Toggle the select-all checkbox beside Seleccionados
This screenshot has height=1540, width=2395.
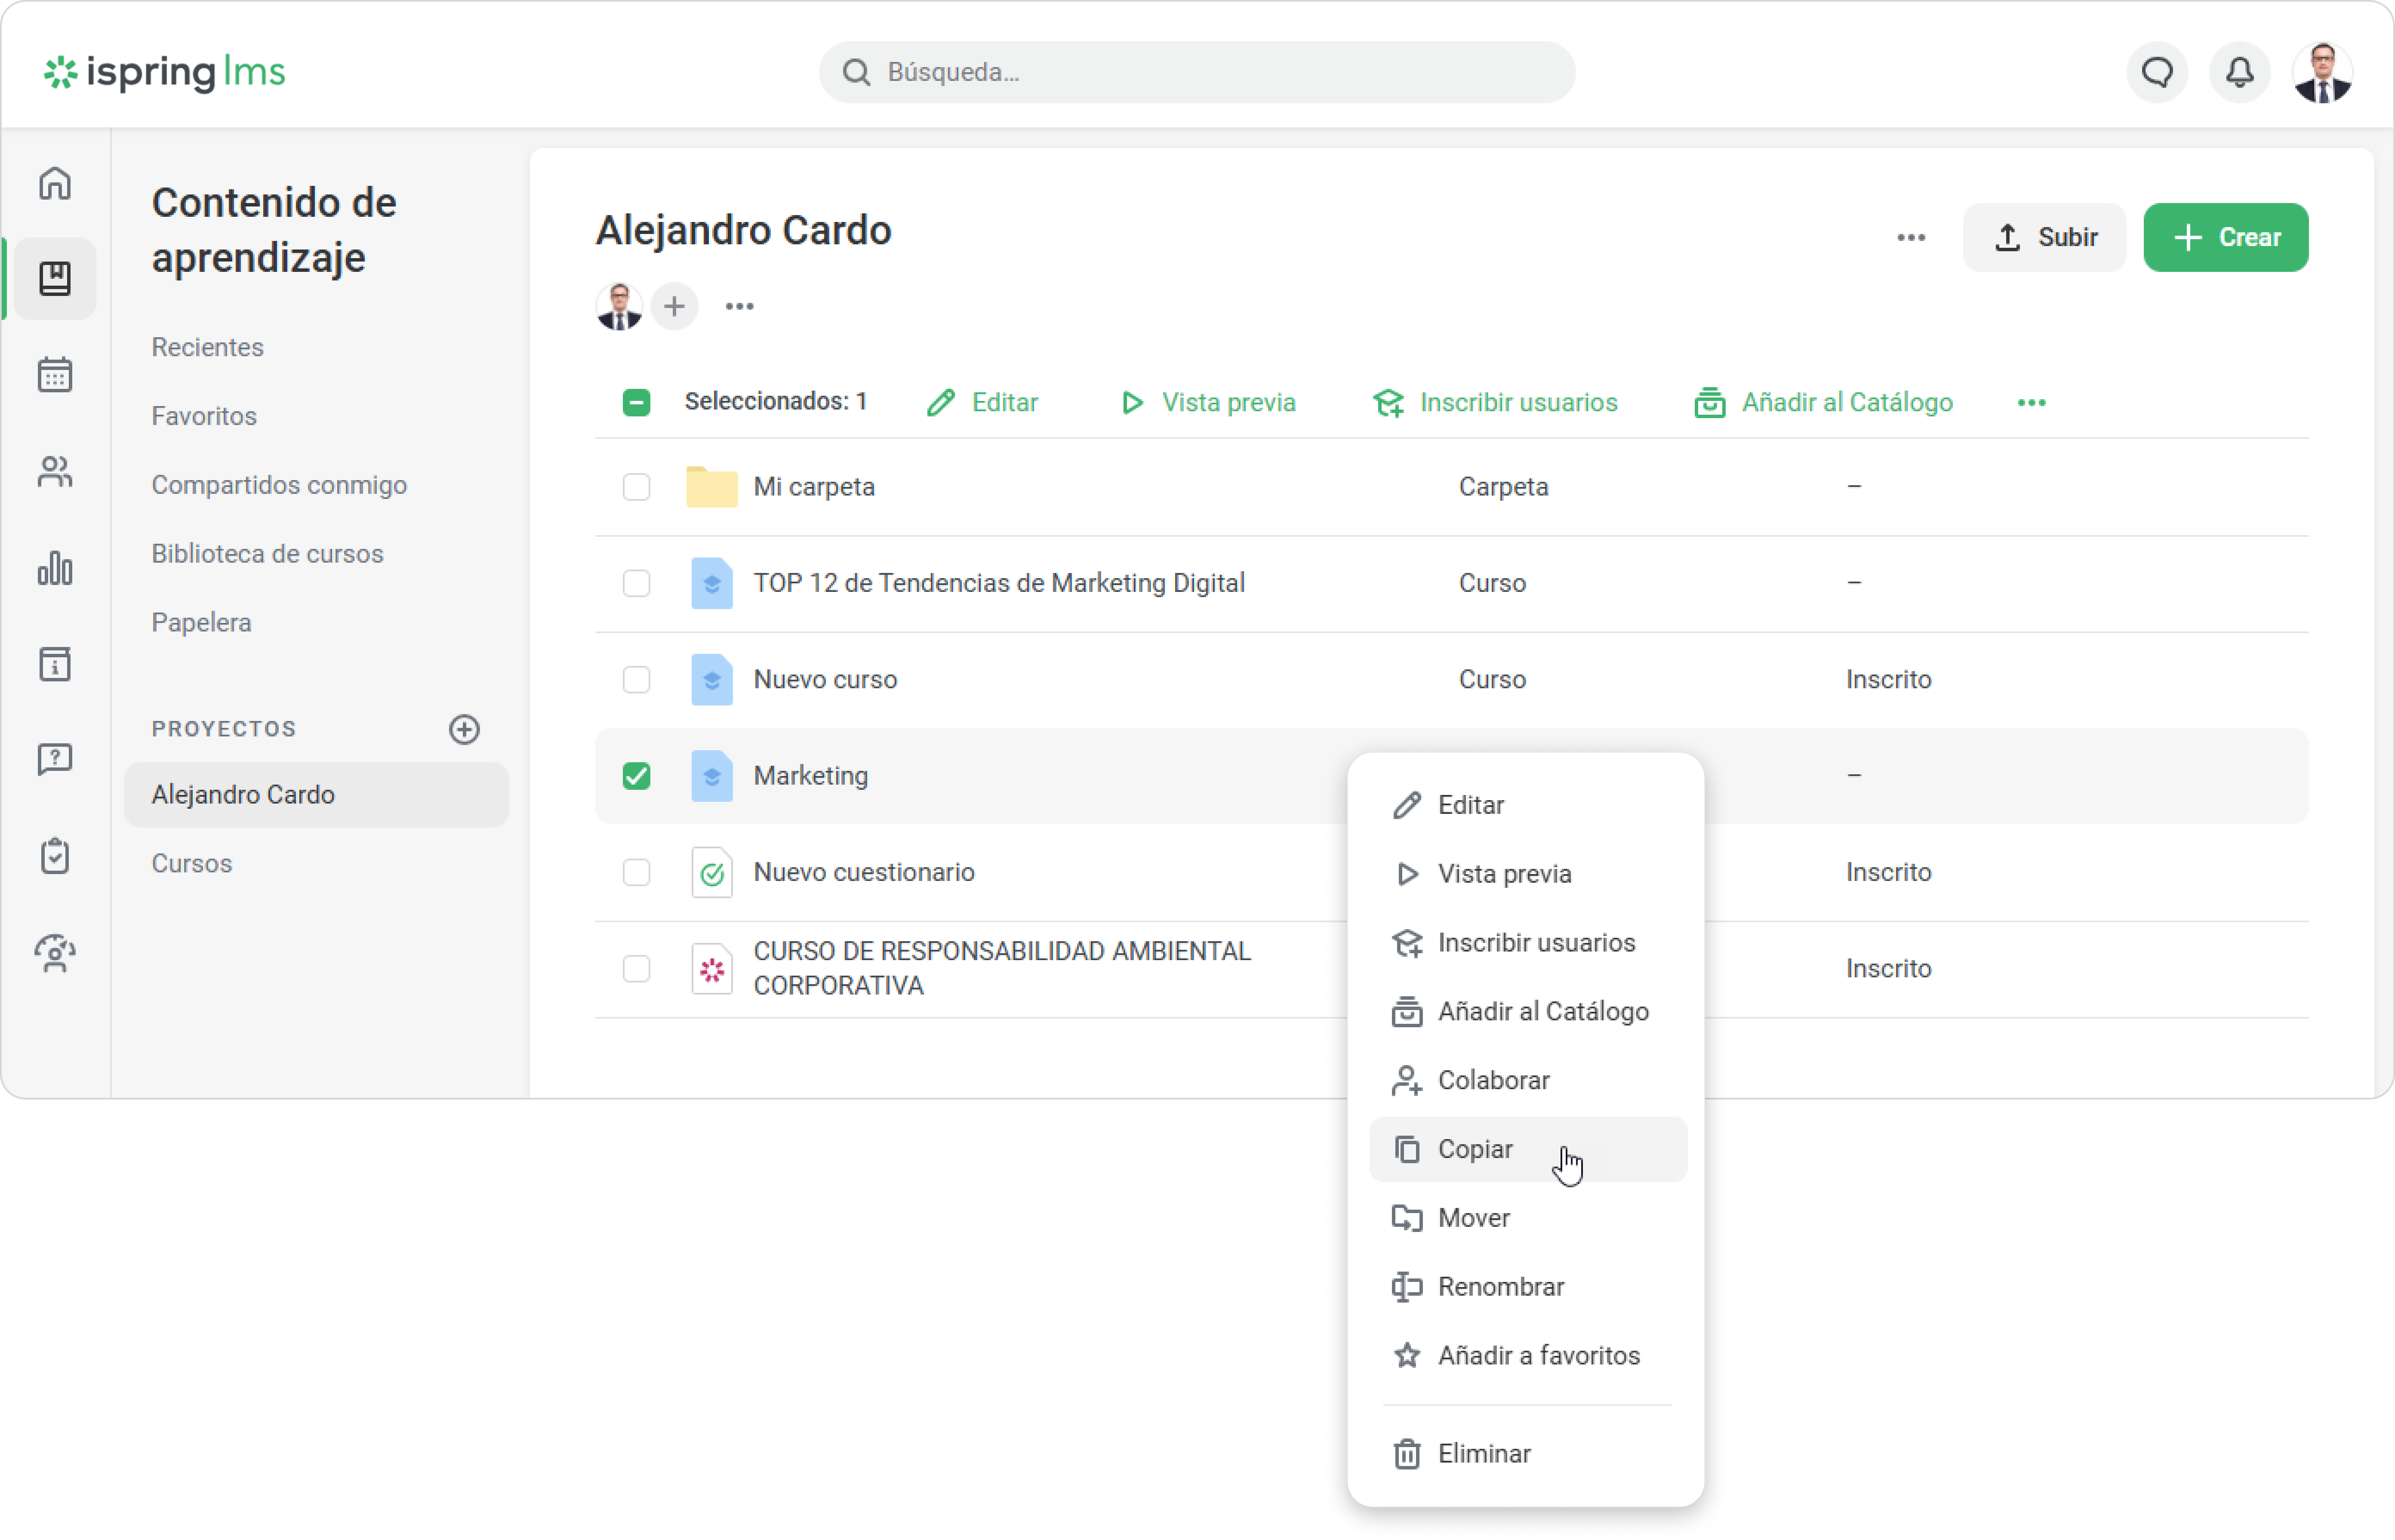point(636,402)
